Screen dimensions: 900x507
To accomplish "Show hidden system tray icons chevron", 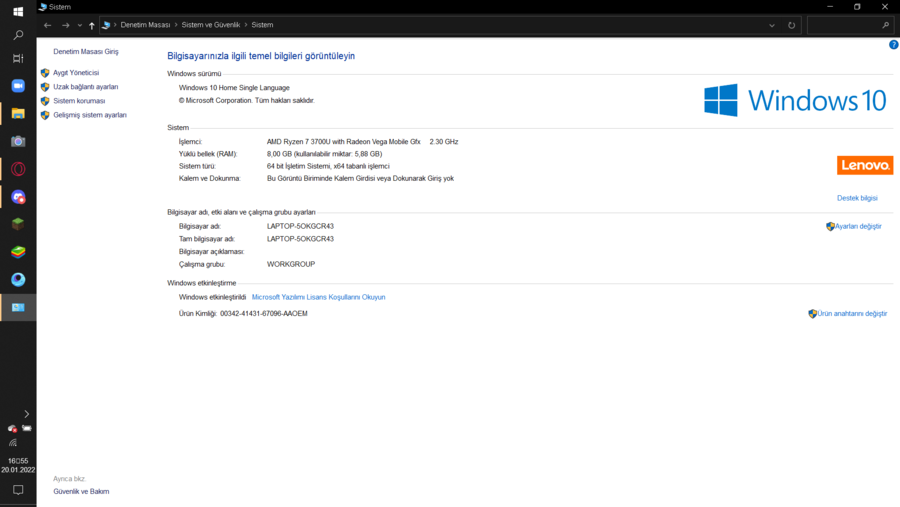I will 26,413.
